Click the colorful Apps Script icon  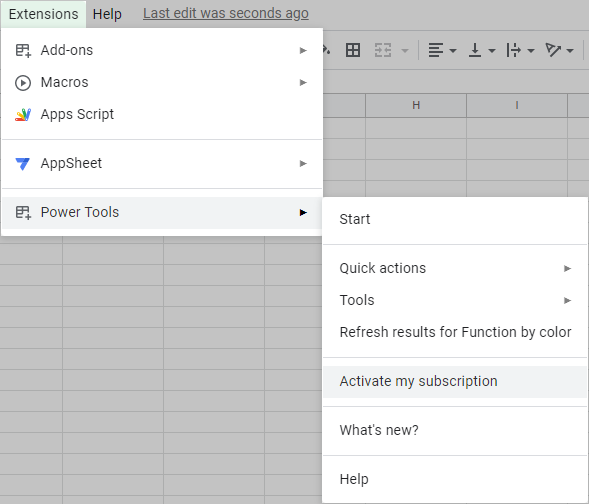23,115
